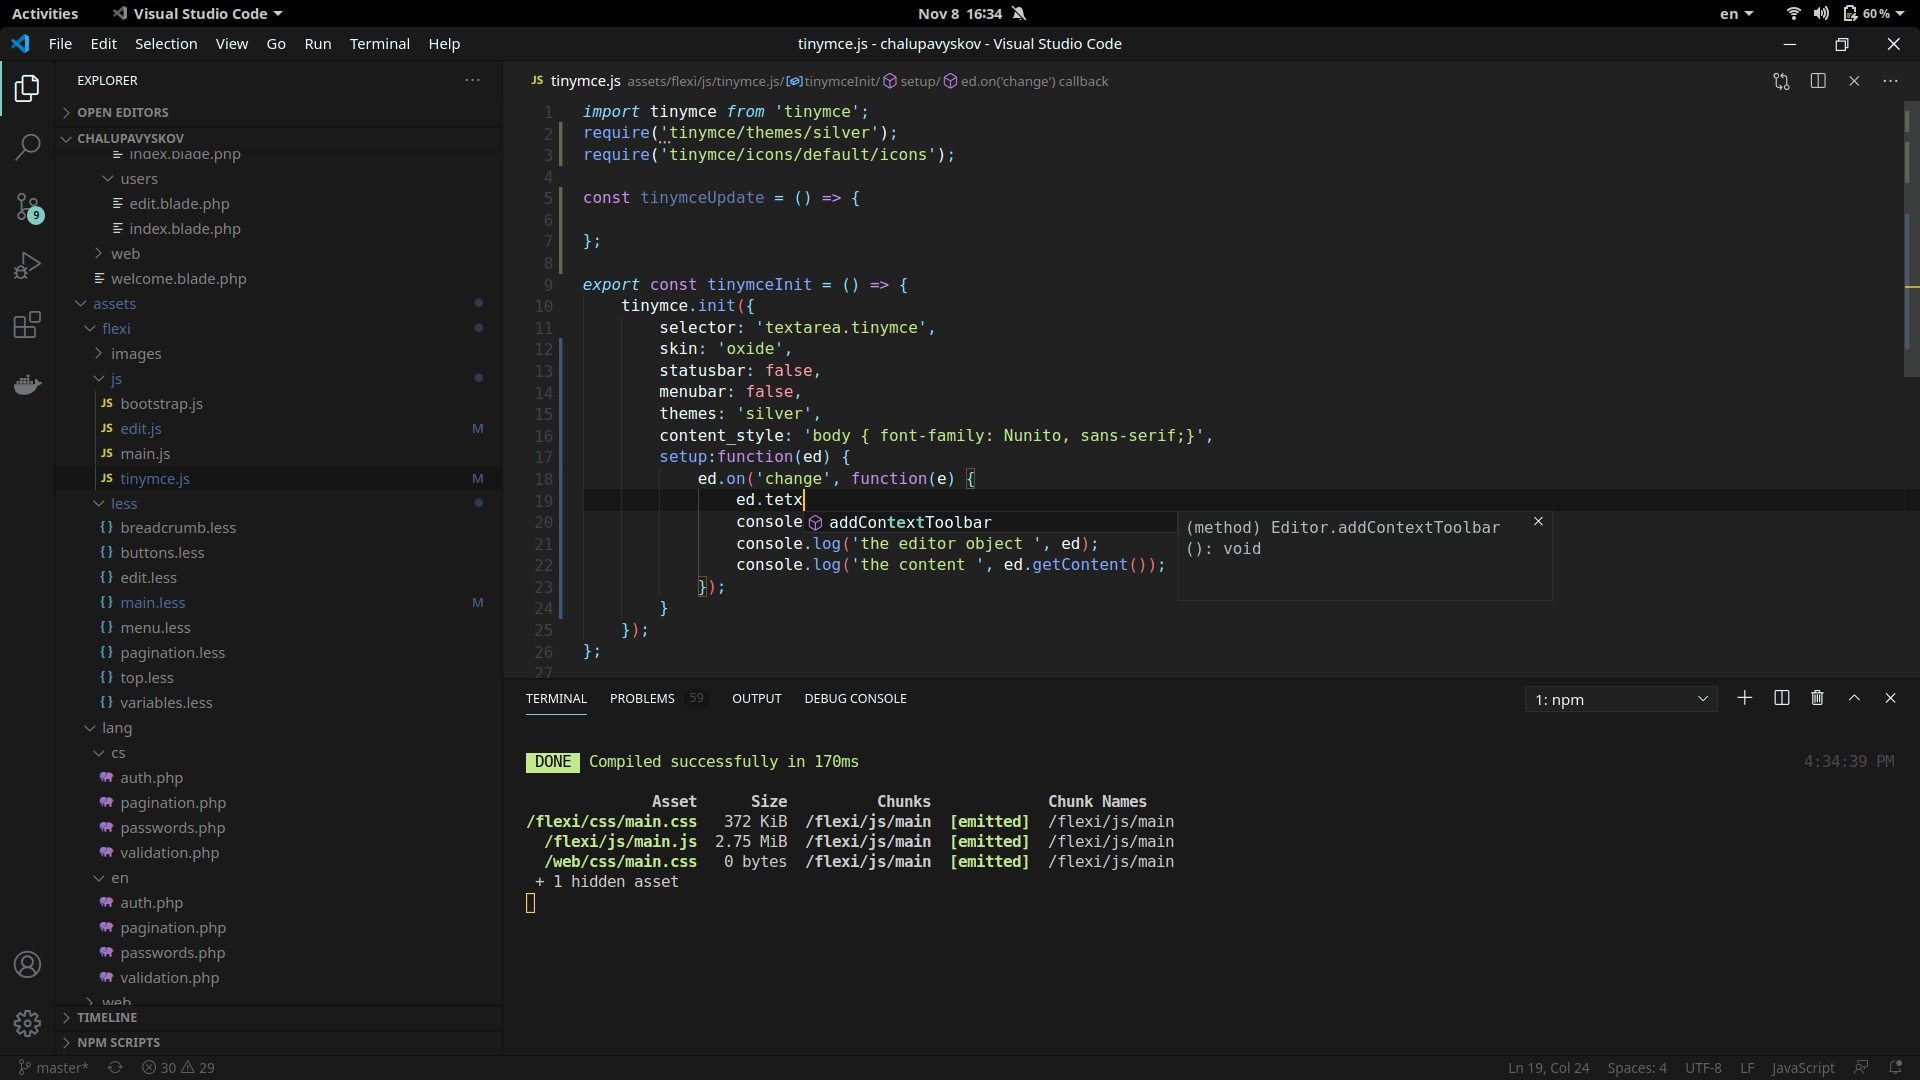The height and width of the screenshot is (1080, 1920).
Task: Toggle notifications bell in status bar
Action: tap(1895, 1067)
